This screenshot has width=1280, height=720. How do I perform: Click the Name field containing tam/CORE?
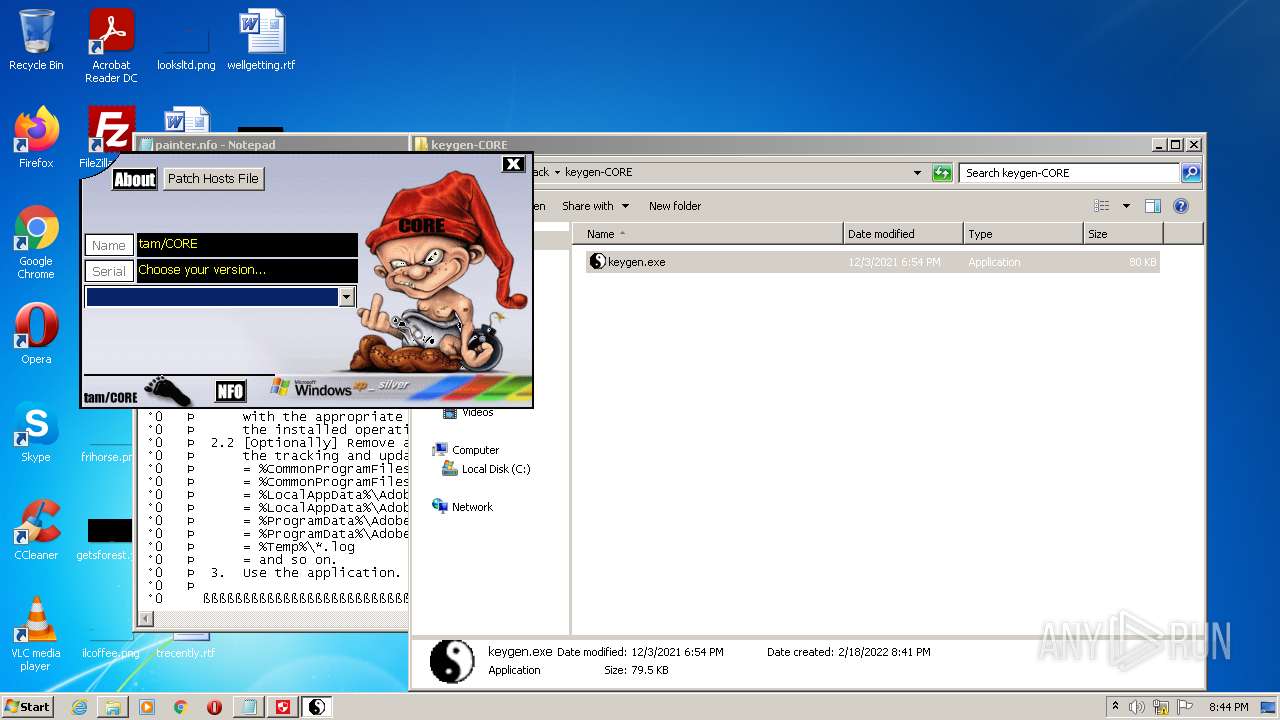[x=247, y=244]
